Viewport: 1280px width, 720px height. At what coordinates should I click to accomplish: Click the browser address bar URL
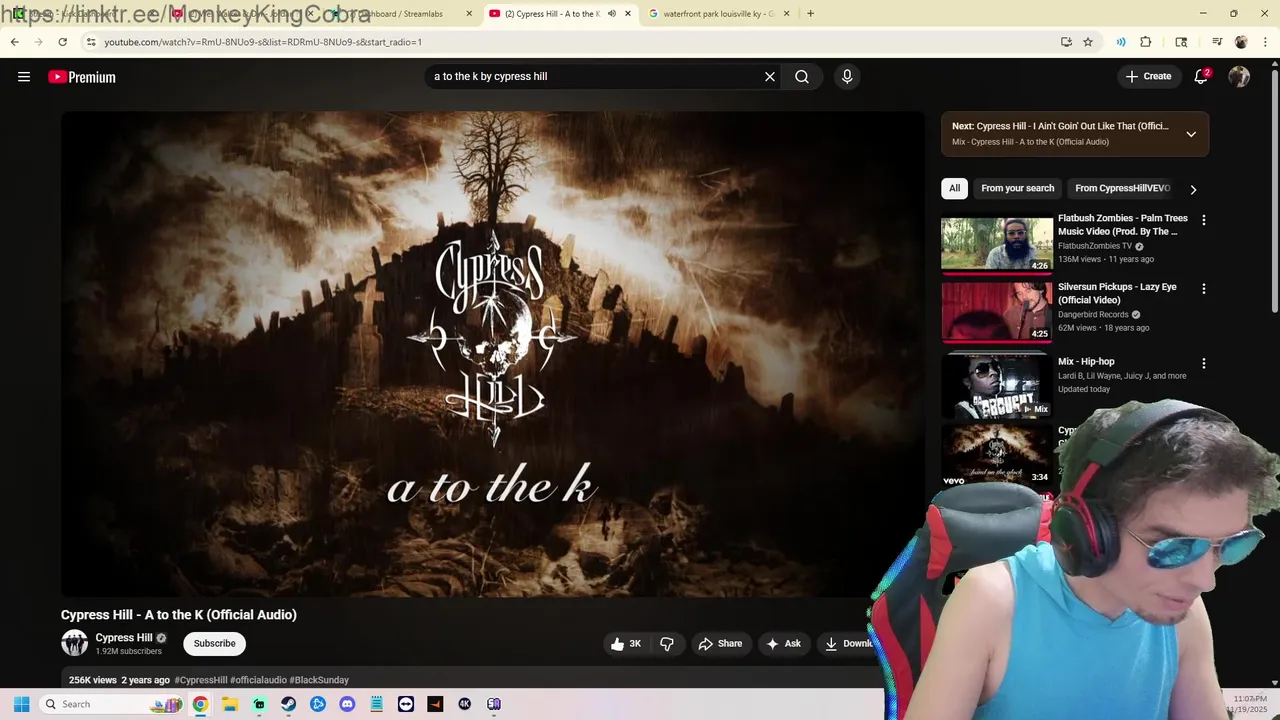[263, 42]
